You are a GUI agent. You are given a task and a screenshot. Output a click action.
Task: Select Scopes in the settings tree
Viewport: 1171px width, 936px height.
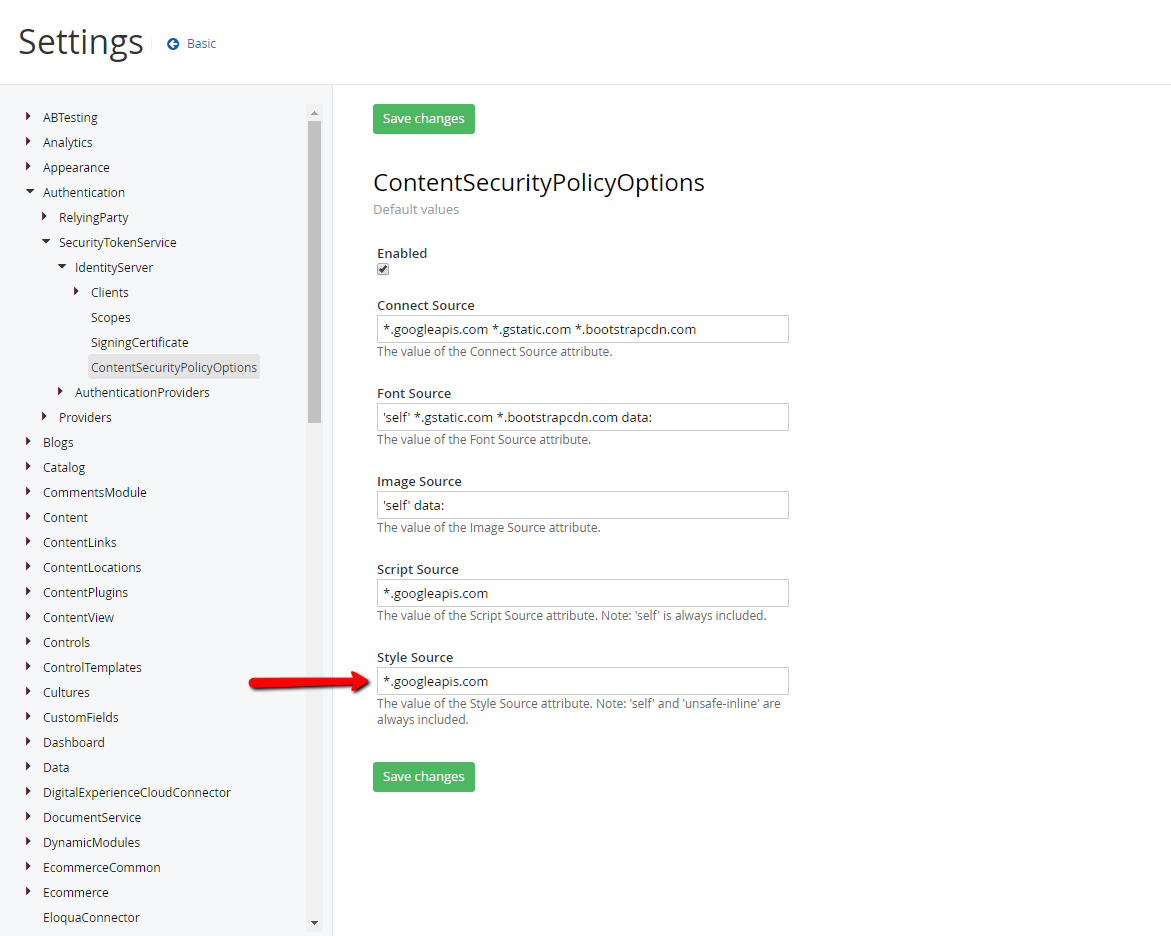(x=111, y=317)
